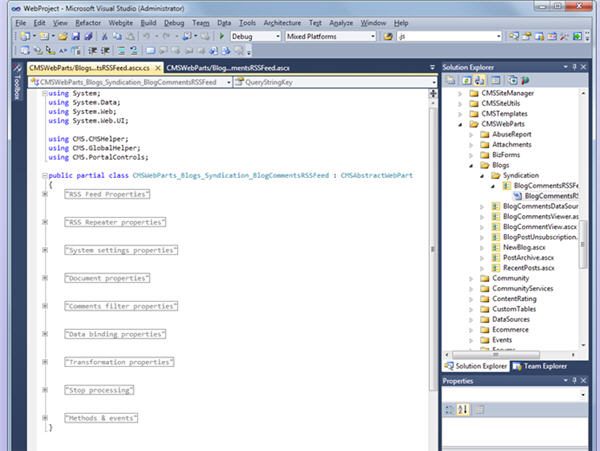The image size is (600, 451).
Task: Click Categorized icon in Properties panel
Action: pyautogui.click(x=449, y=409)
